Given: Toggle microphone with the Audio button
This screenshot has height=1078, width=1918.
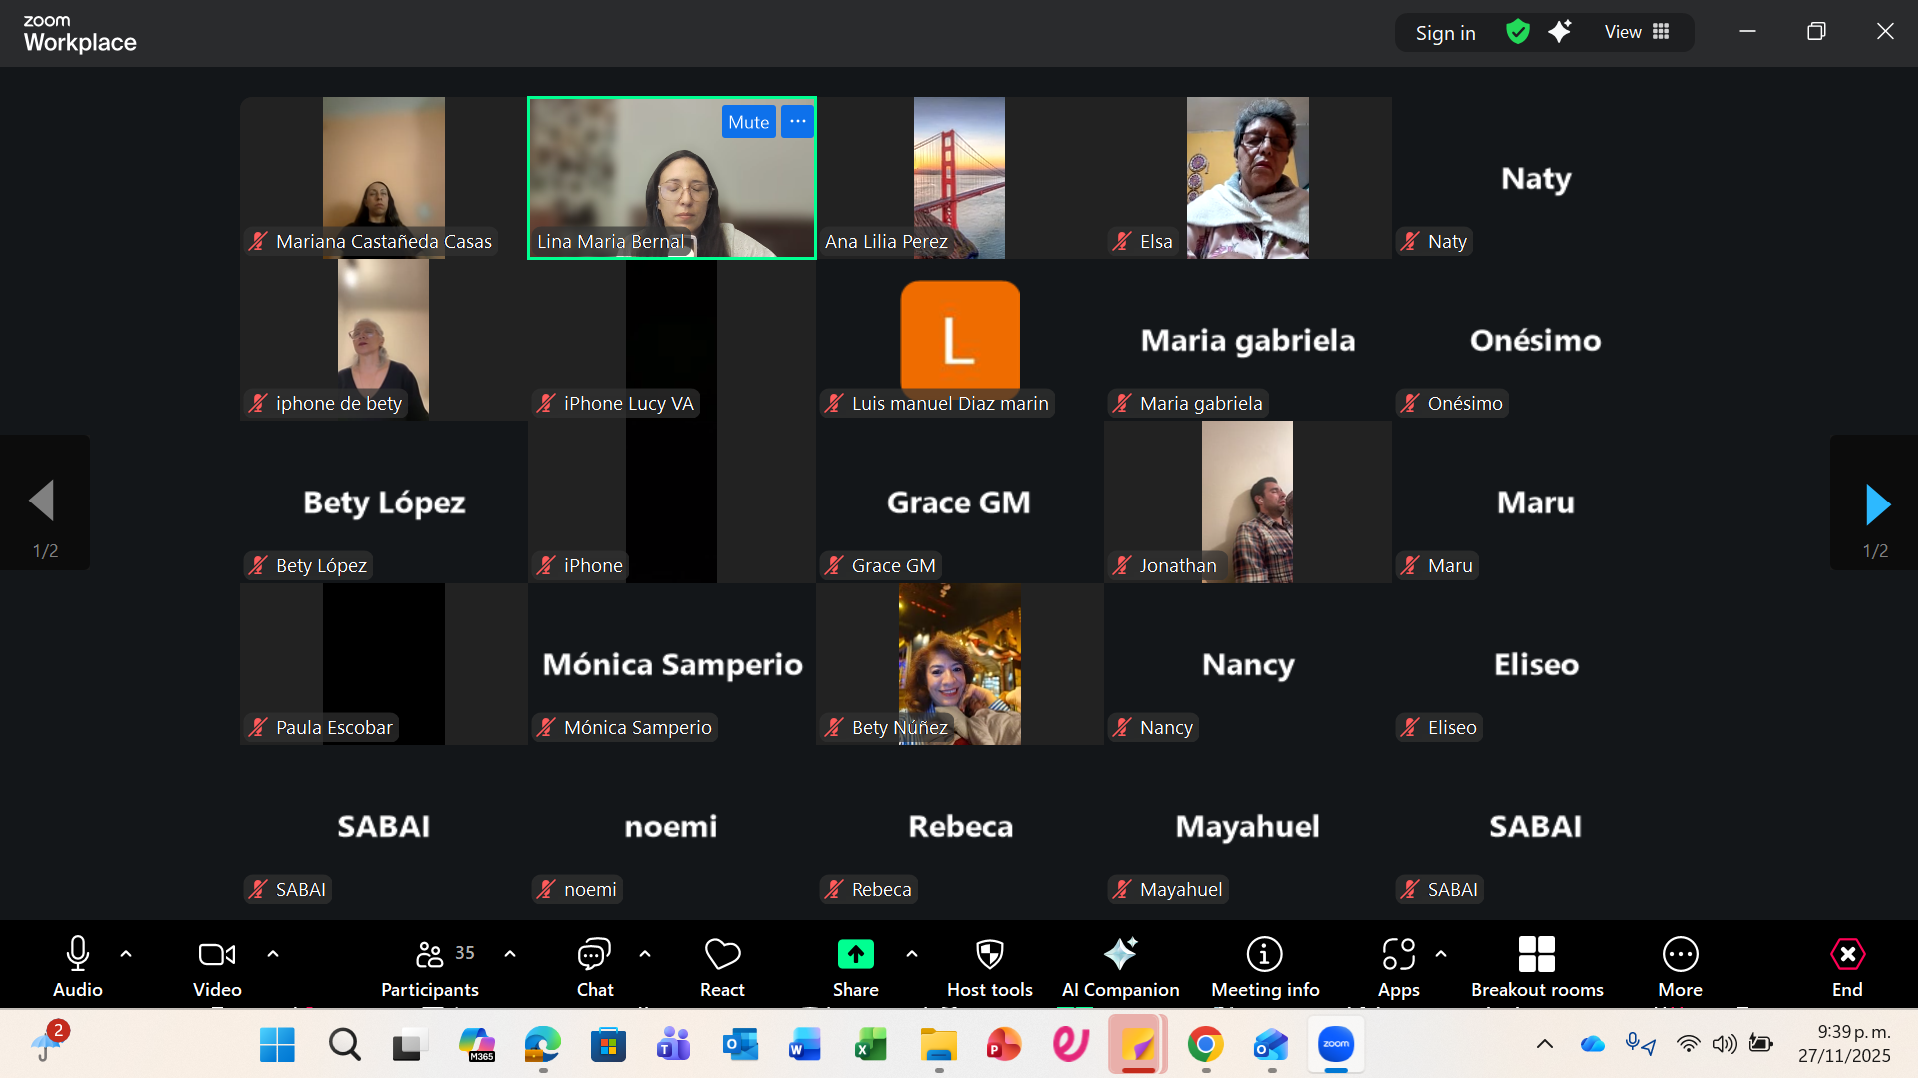Looking at the screenshot, I should click(78, 966).
